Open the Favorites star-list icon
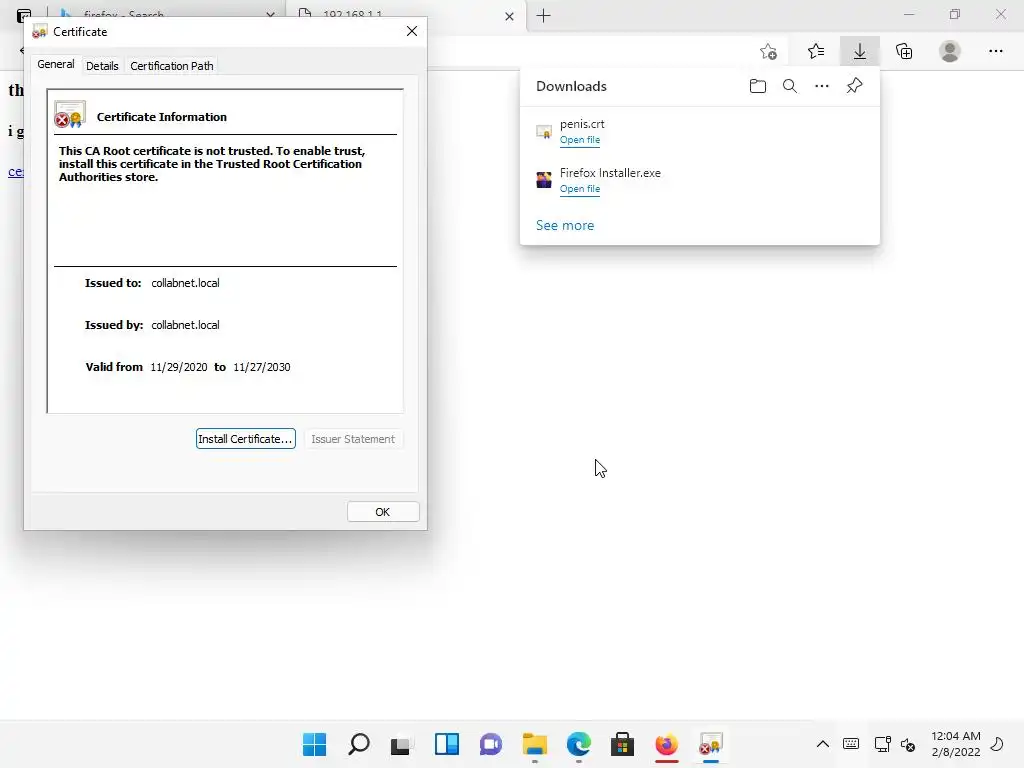1024x768 pixels. [x=816, y=51]
